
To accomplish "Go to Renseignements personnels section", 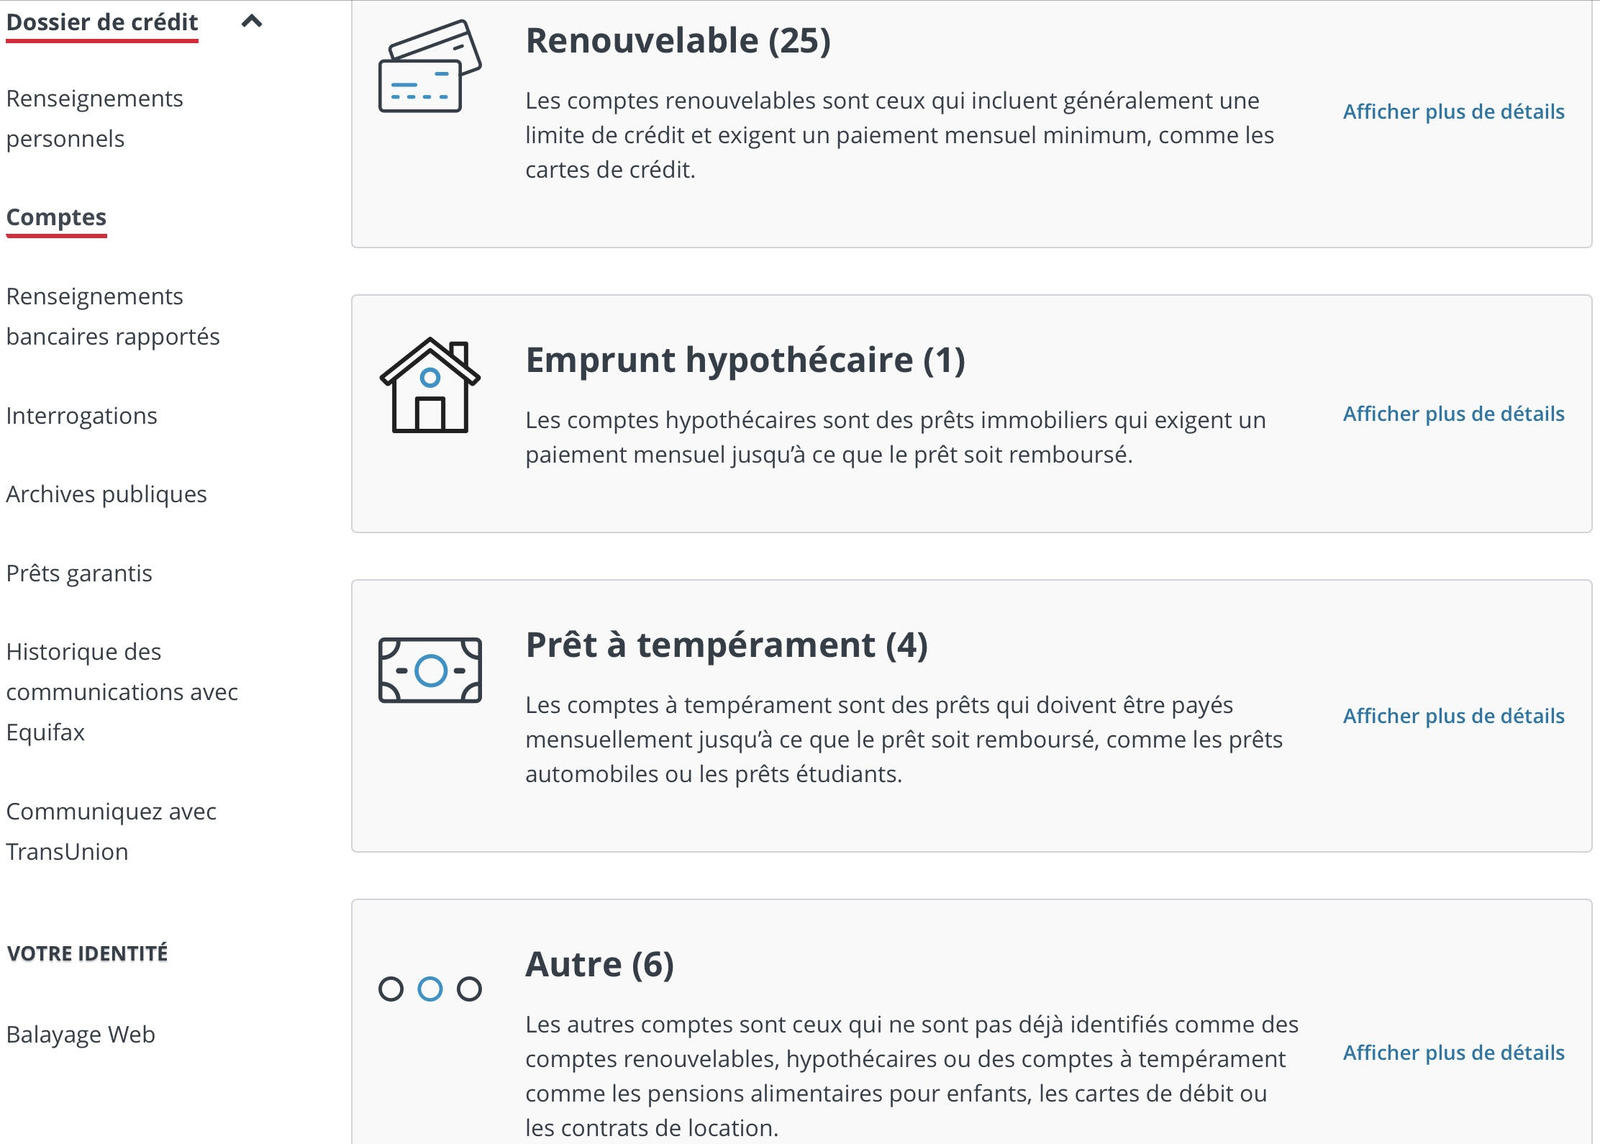I will click(94, 118).
